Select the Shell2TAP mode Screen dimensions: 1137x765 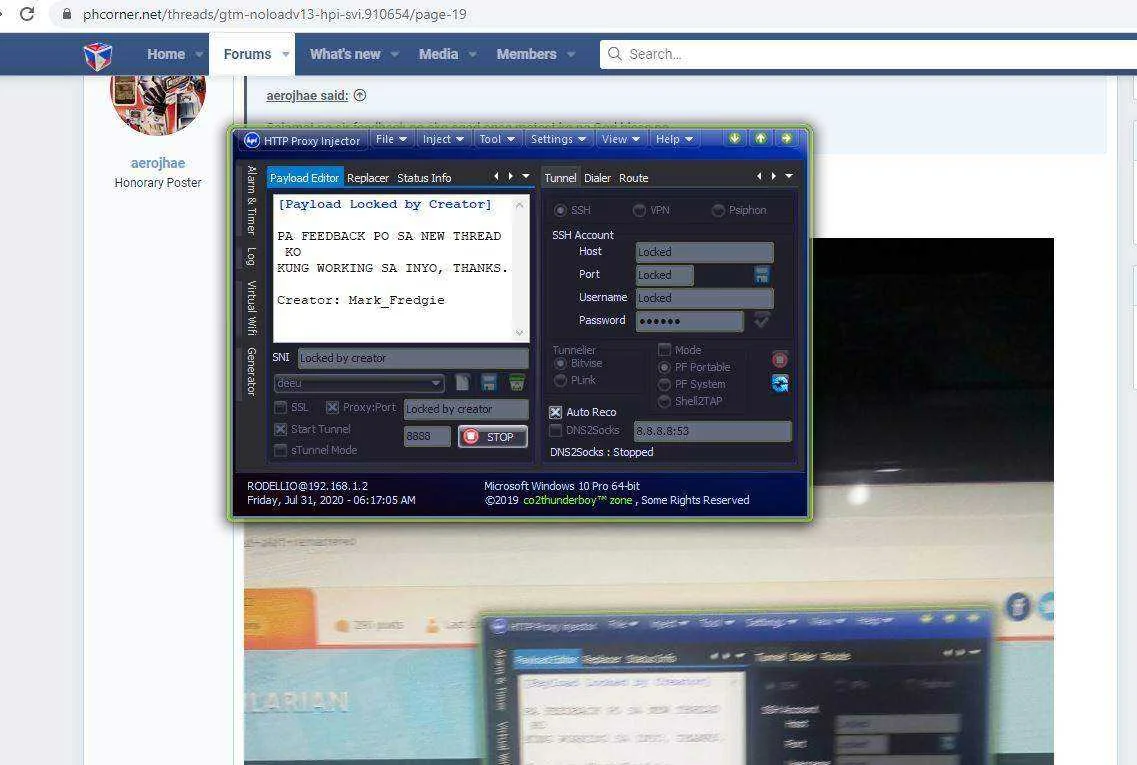(663, 401)
